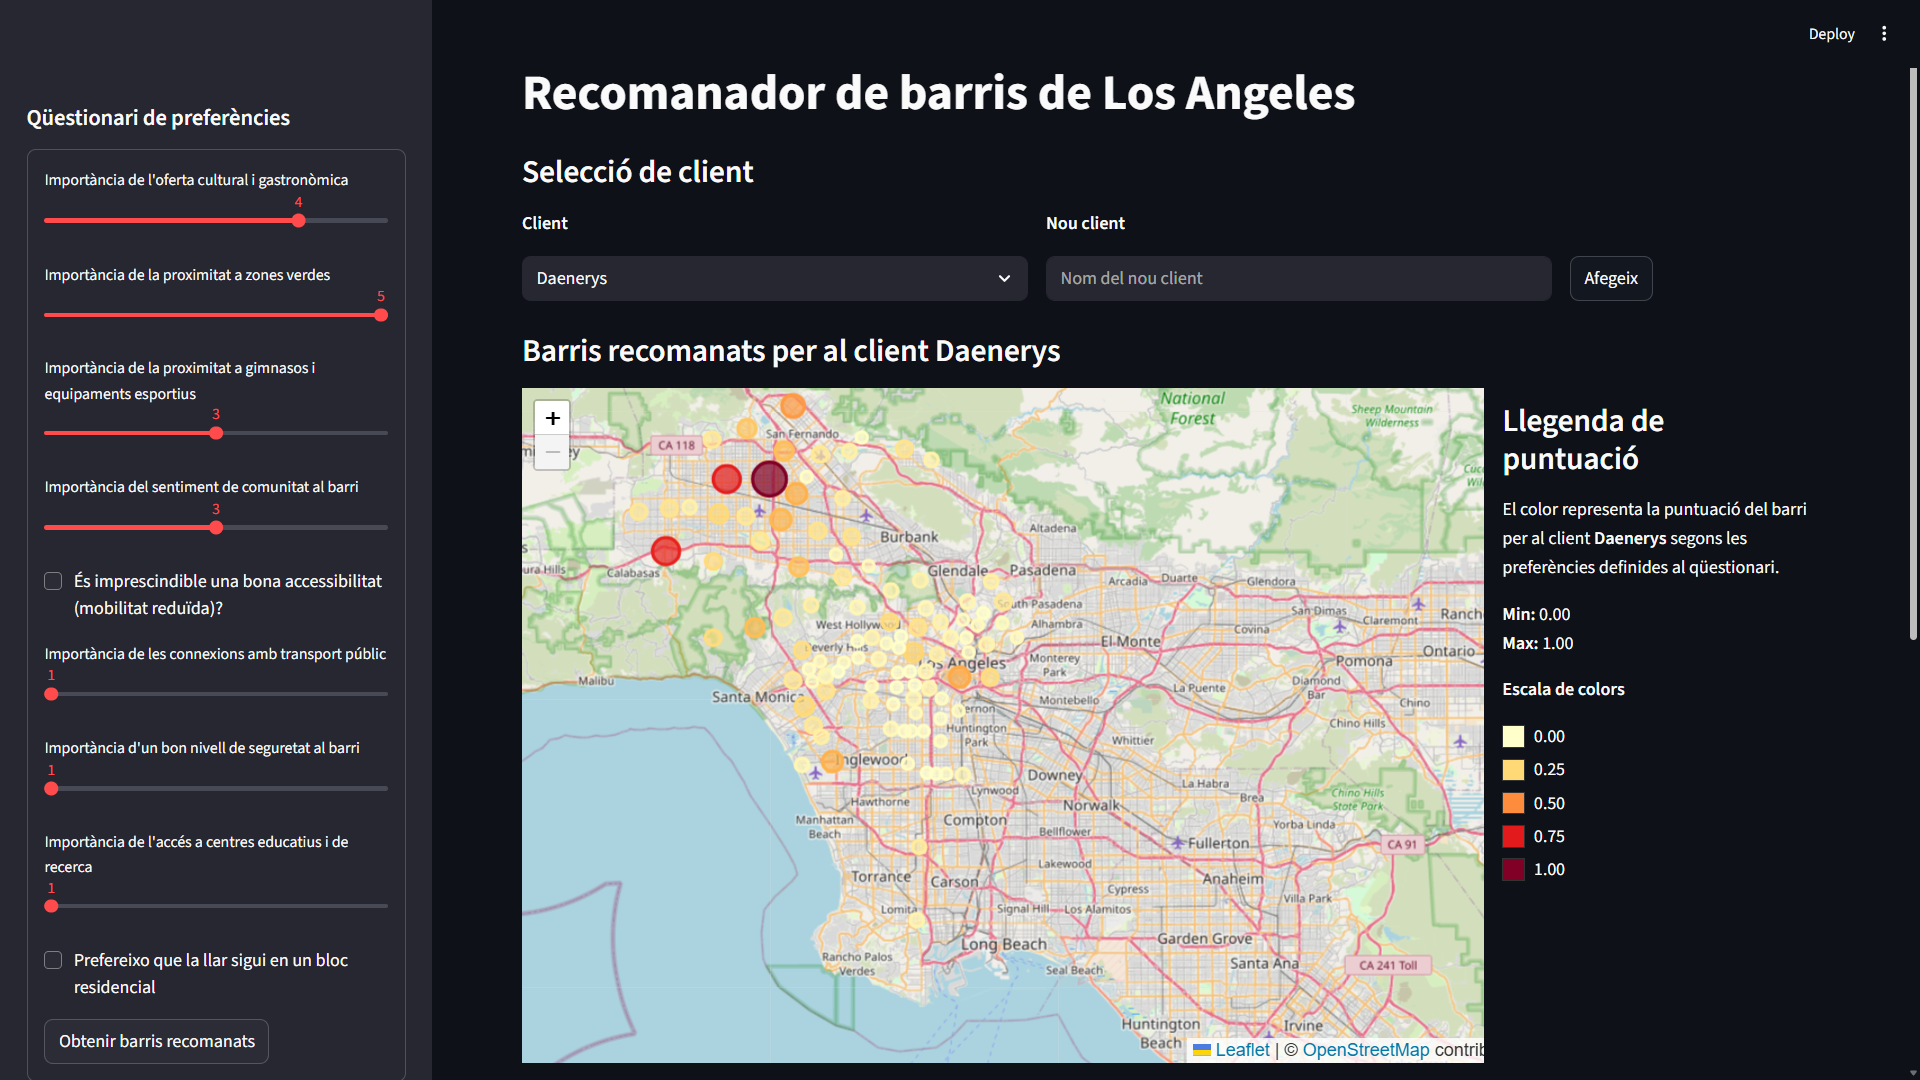Open the three-dot main menu
1920x1080 pixels.
click(x=1884, y=34)
